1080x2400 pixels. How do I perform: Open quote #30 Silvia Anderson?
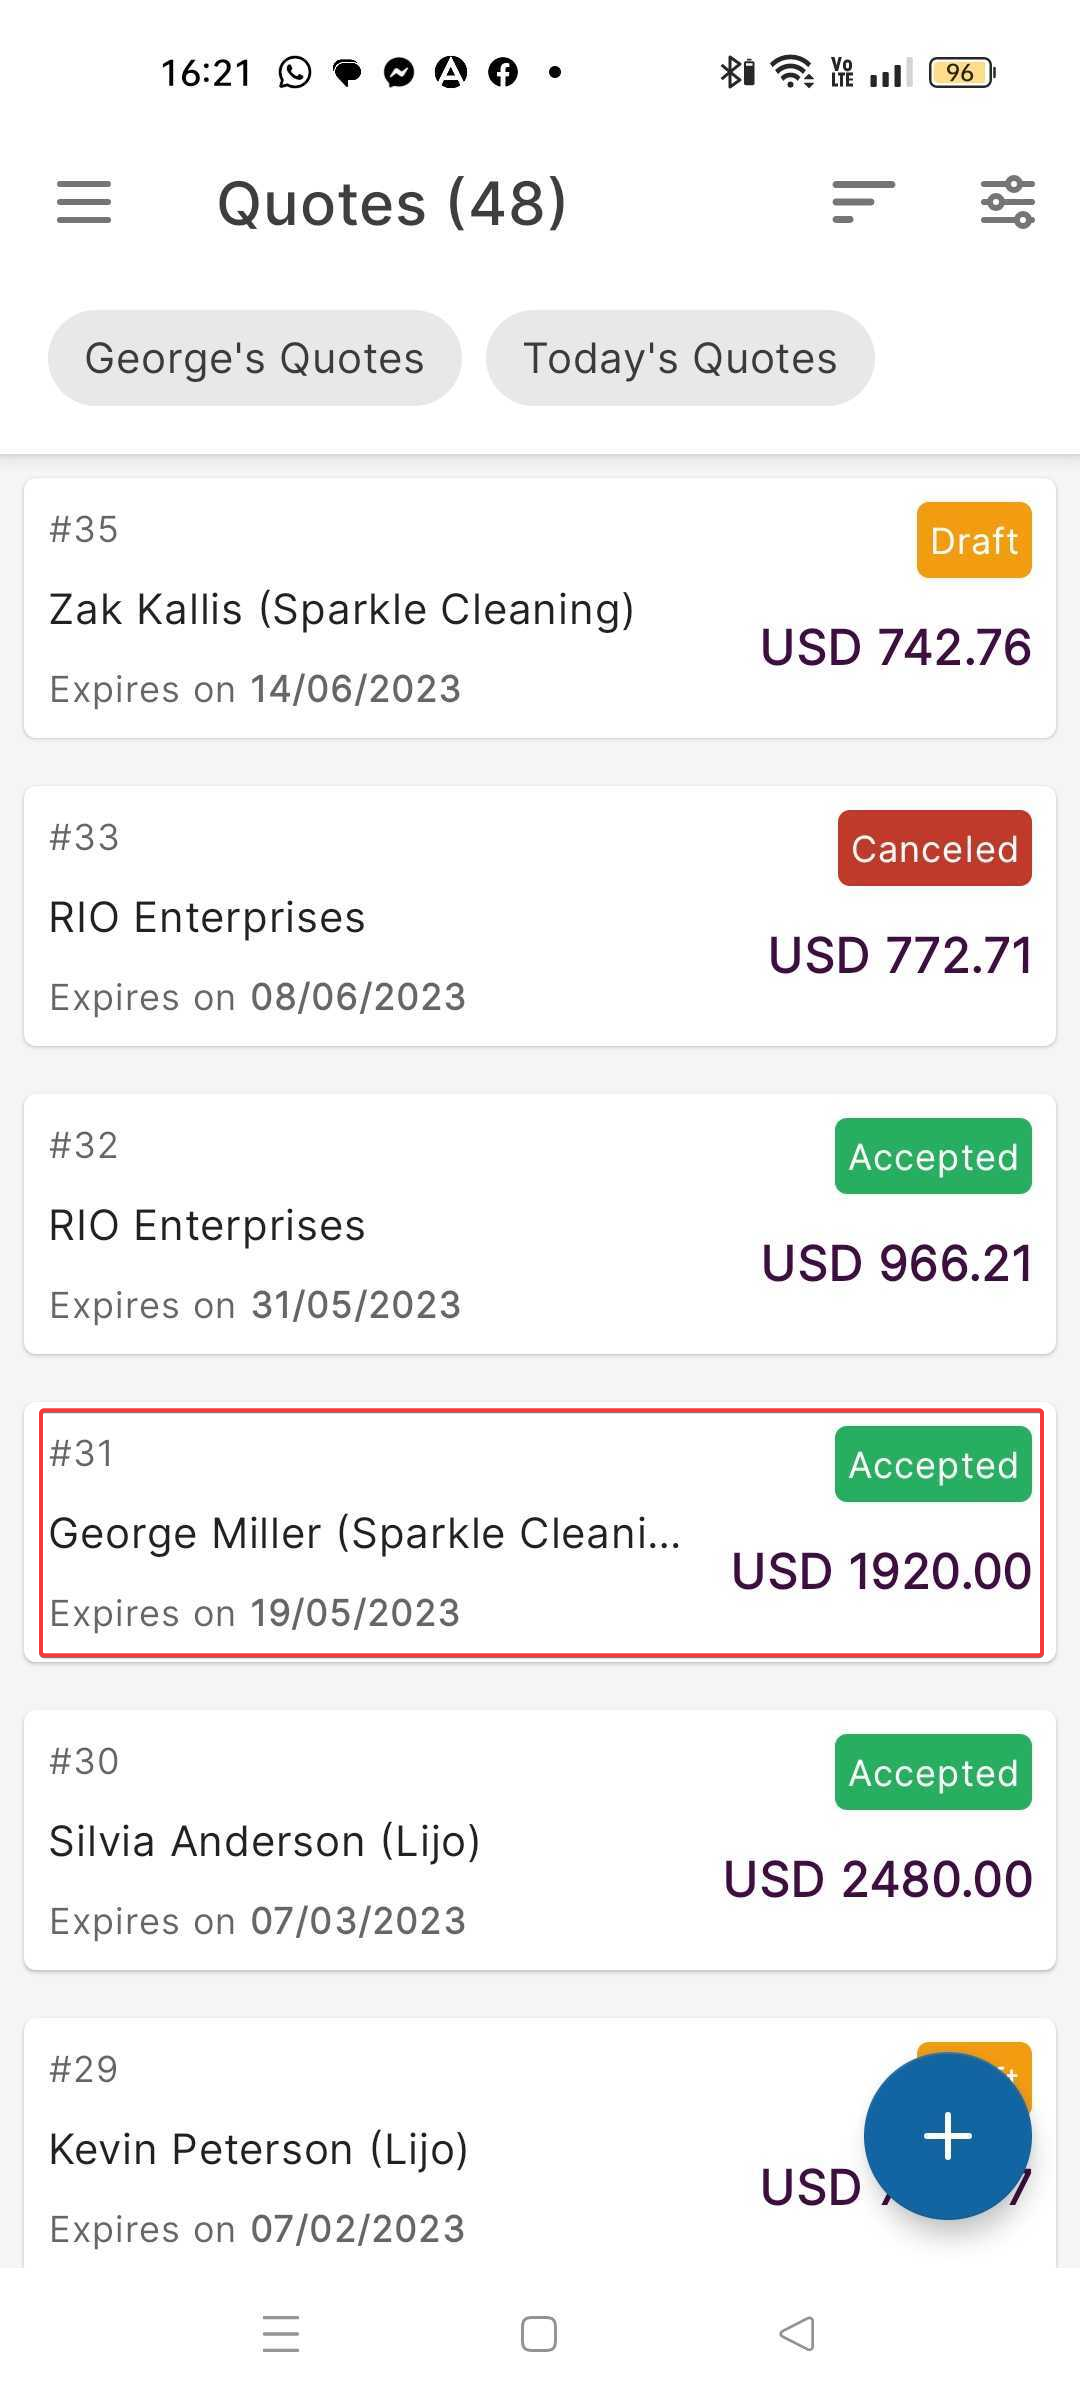(x=400, y=1841)
